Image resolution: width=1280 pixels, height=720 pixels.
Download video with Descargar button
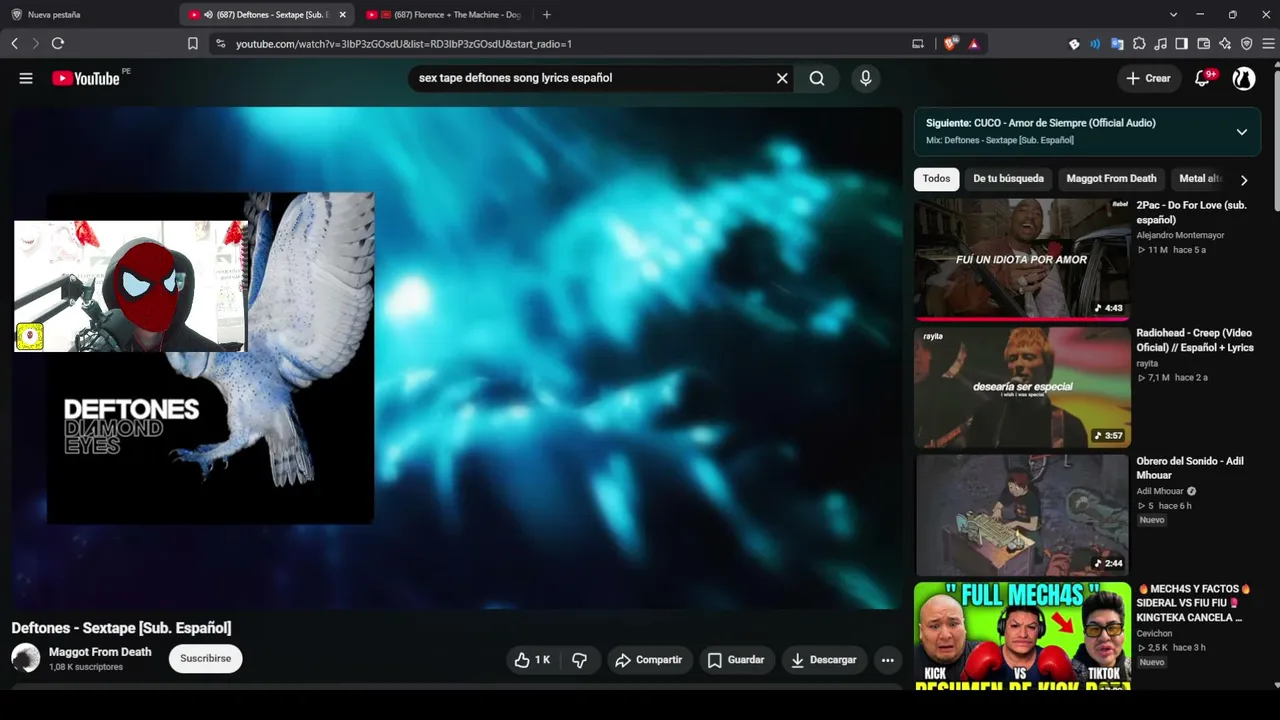coord(824,660)
